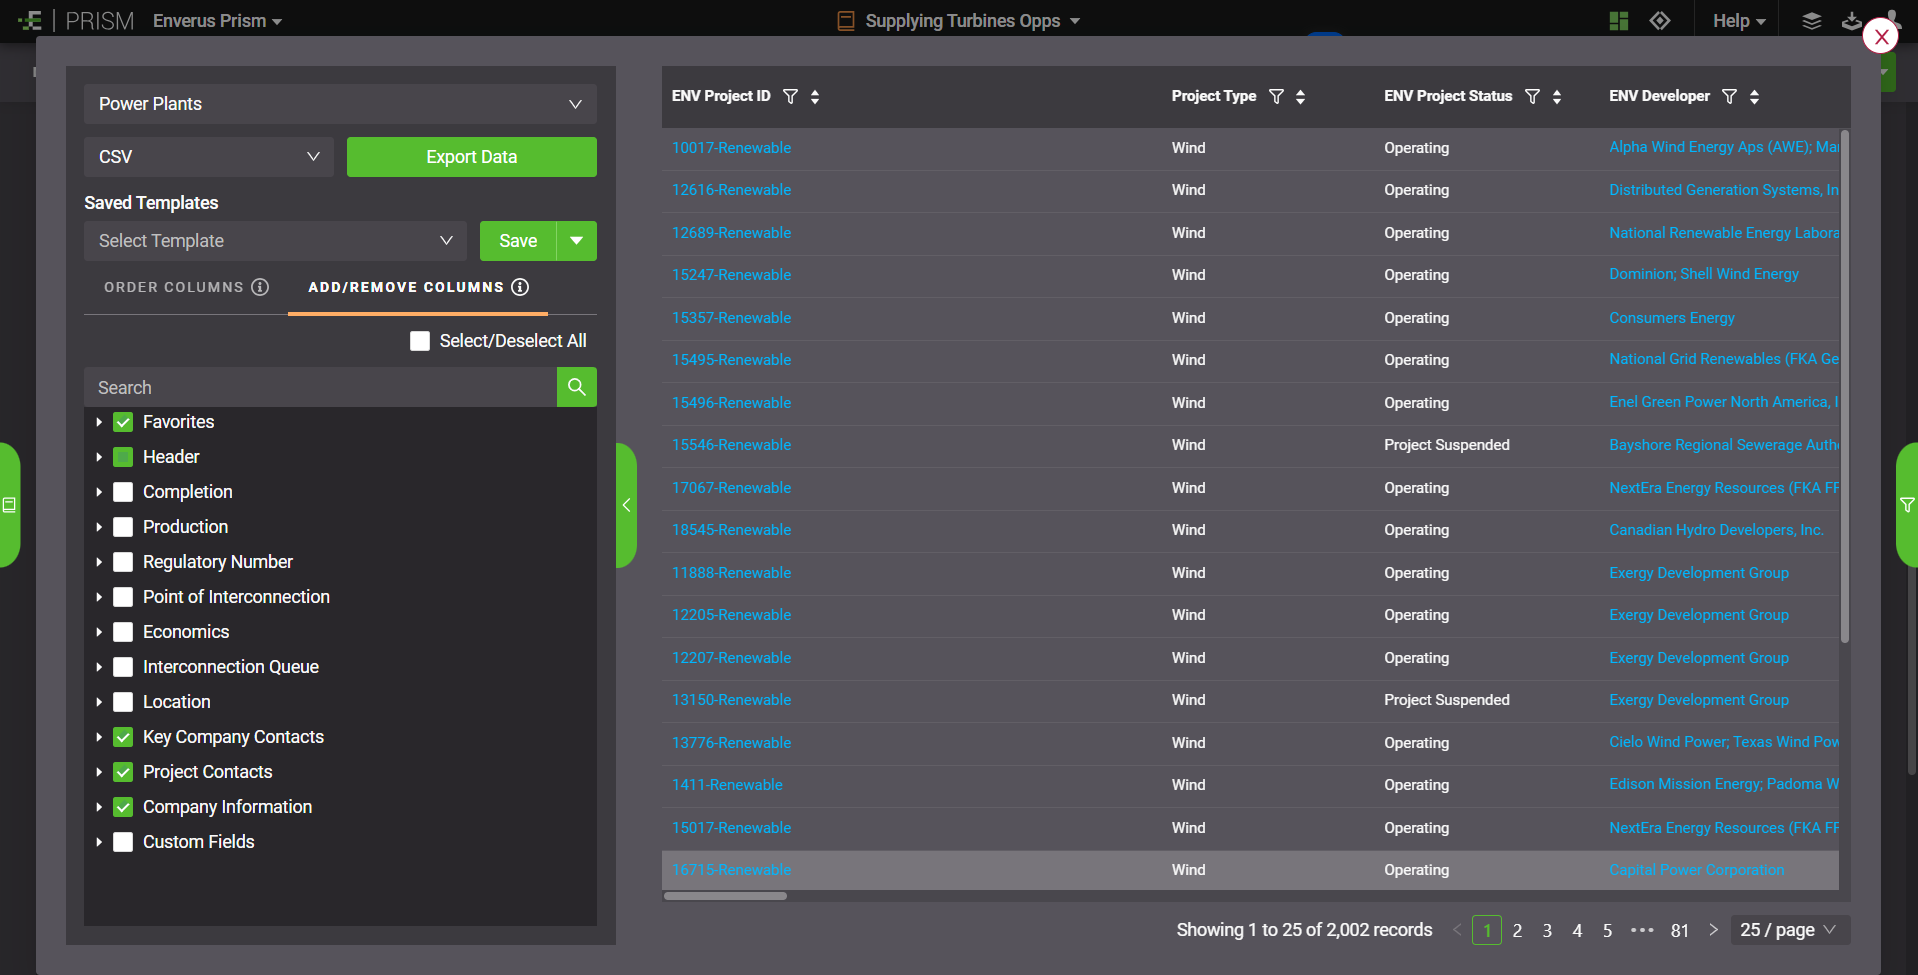Click the ENV Developer column filter icon

1729,96
